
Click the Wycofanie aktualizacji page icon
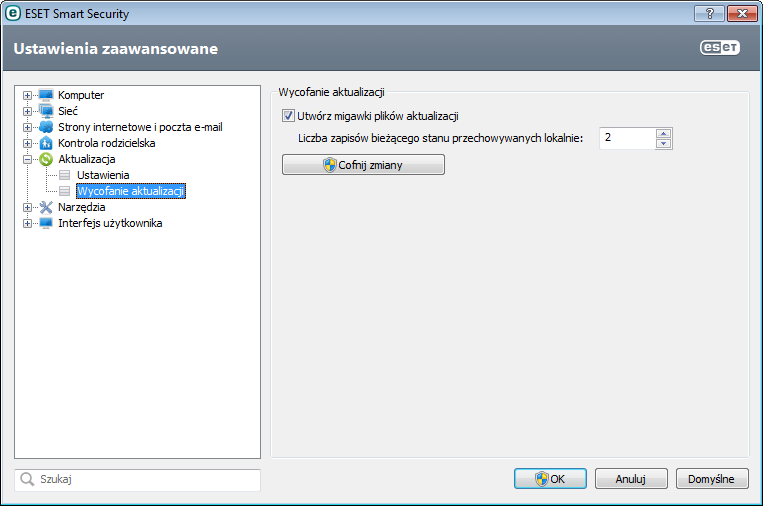(x=64, y=191)
